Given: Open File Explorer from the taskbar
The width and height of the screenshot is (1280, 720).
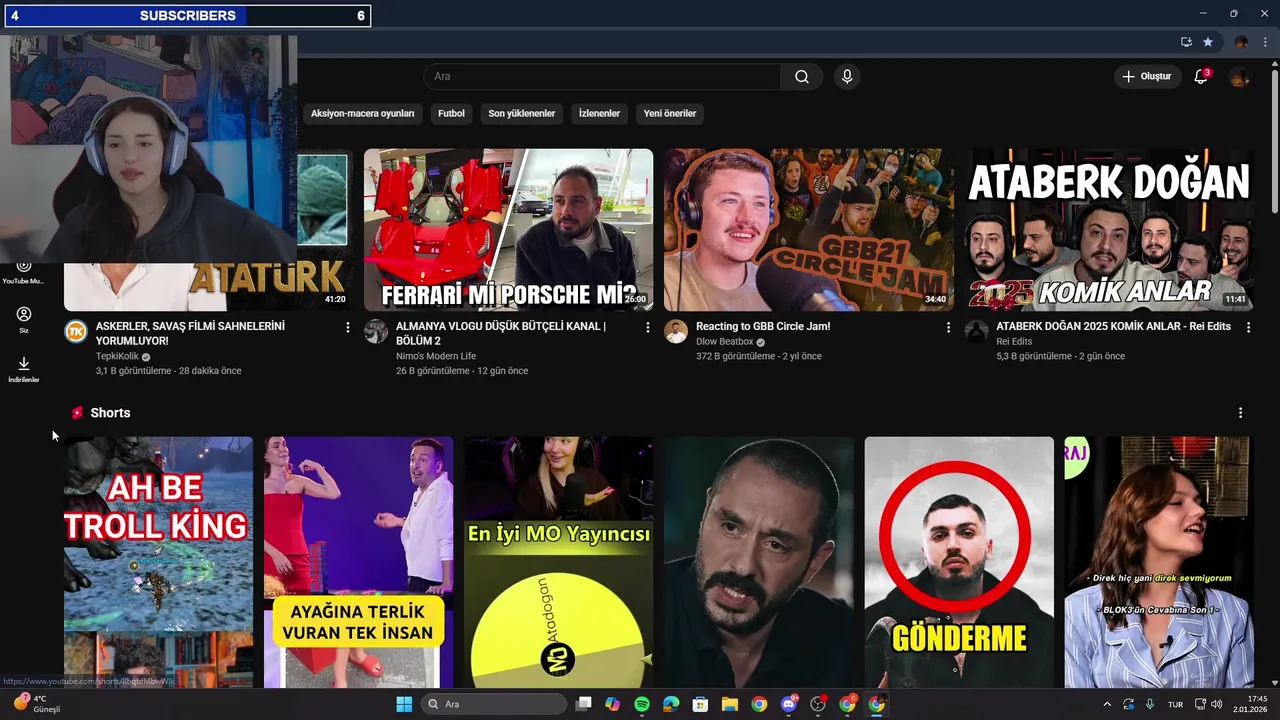Looking at the screenshot, I should coord(730,704).
